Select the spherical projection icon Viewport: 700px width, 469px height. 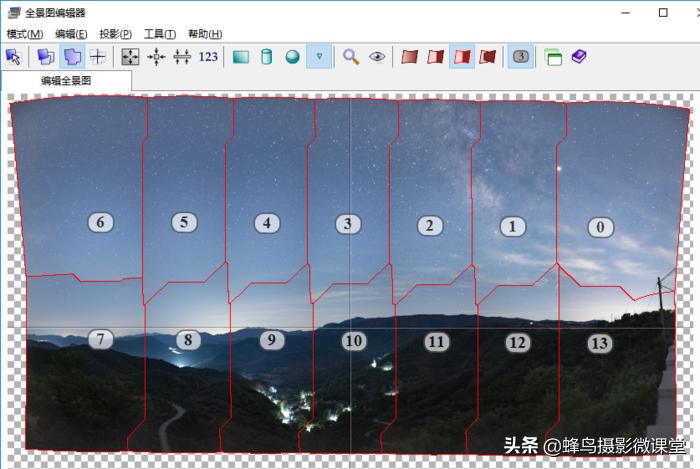click(x=292, y=57)
